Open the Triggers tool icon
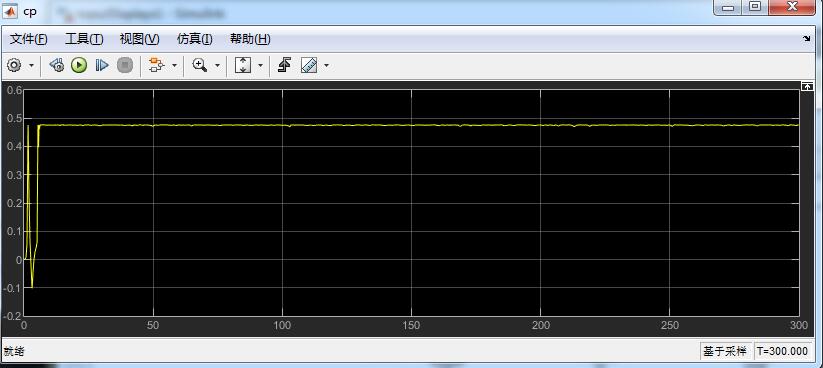This screenshot has height=368, width=823. pyautogui.click(x=284, y=66)
